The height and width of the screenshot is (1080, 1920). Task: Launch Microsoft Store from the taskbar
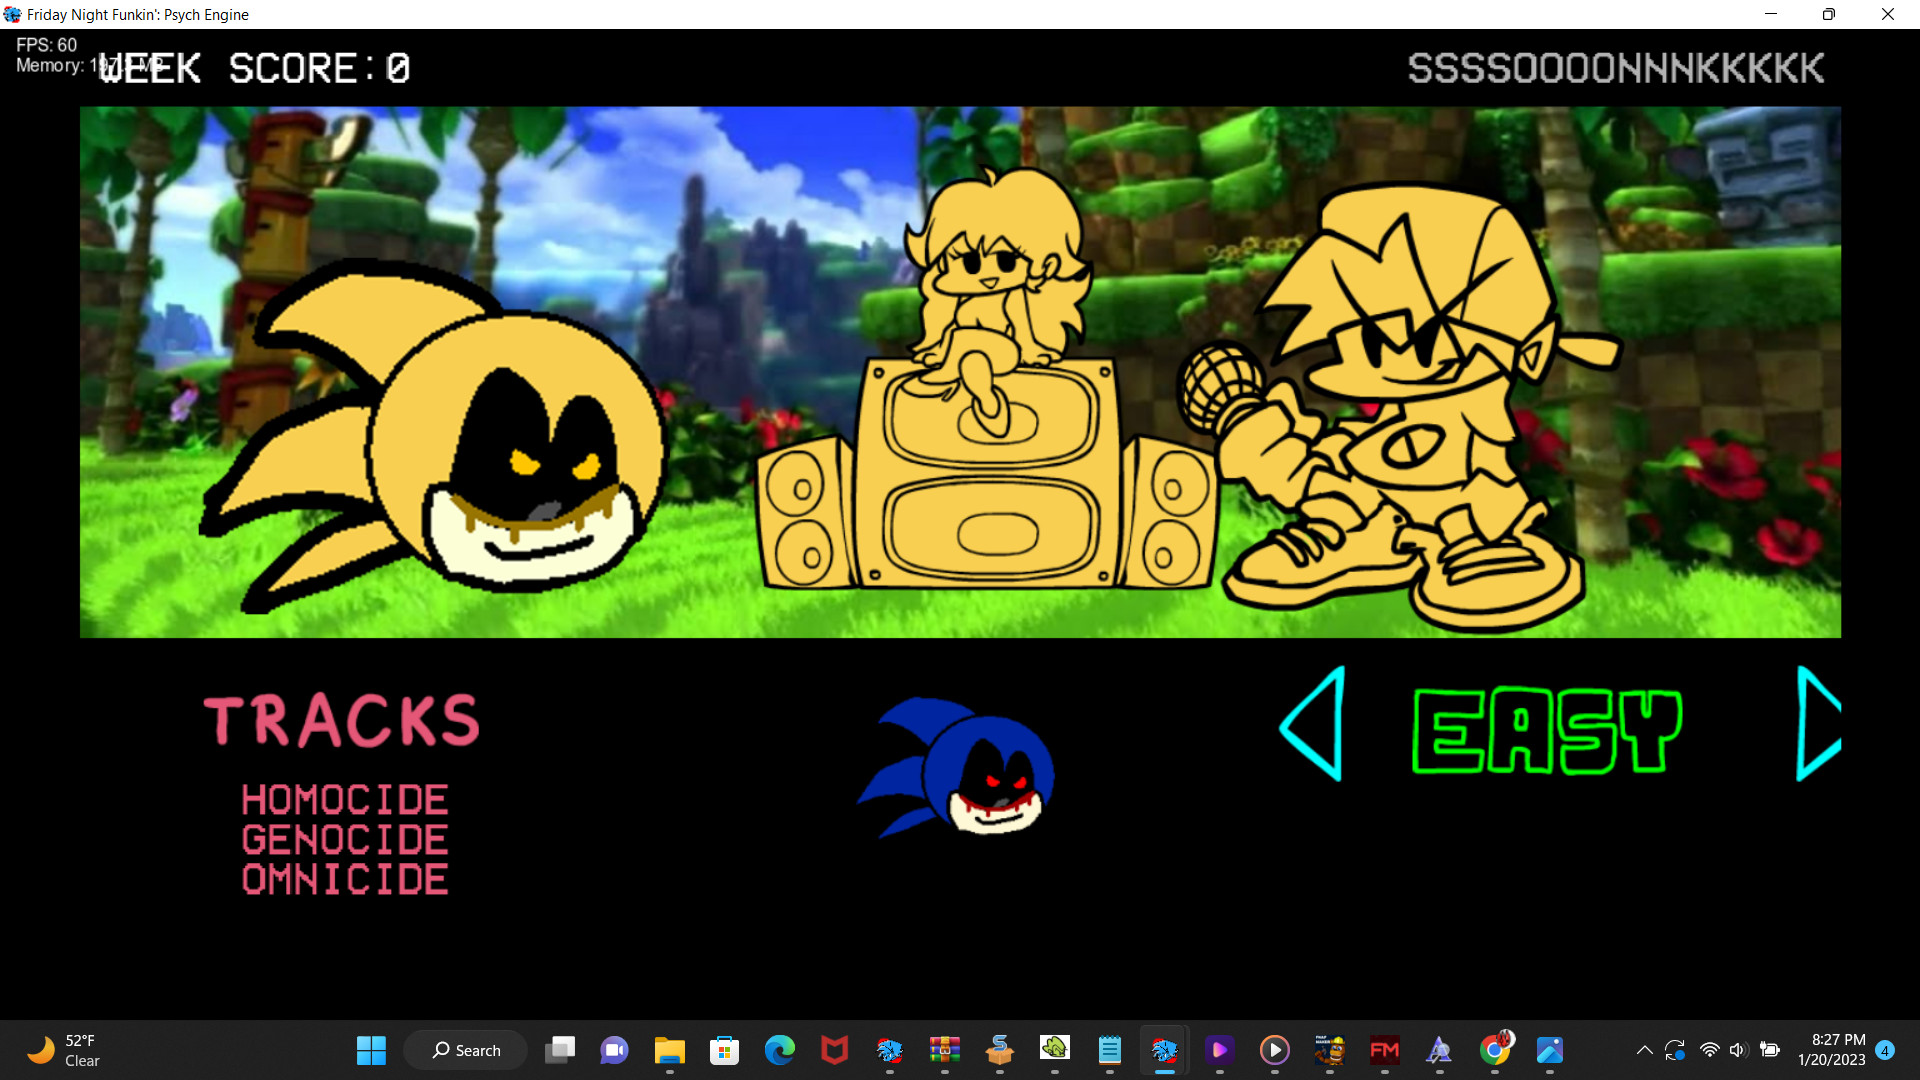(724, 1050)
